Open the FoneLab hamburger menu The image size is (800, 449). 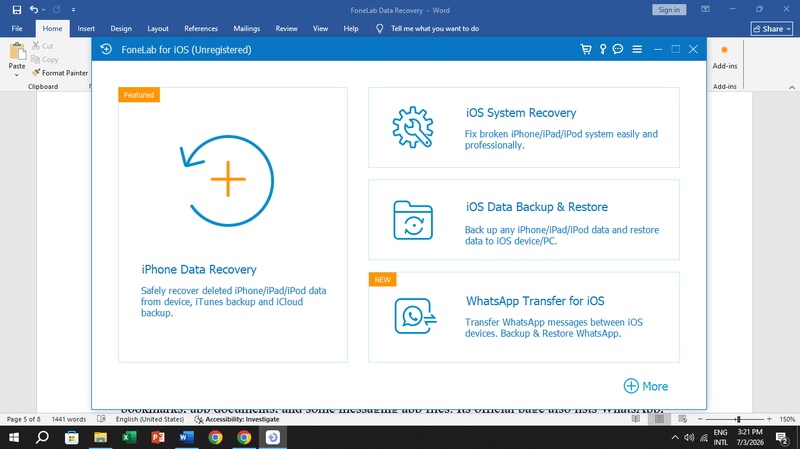(x=637, y=49)
